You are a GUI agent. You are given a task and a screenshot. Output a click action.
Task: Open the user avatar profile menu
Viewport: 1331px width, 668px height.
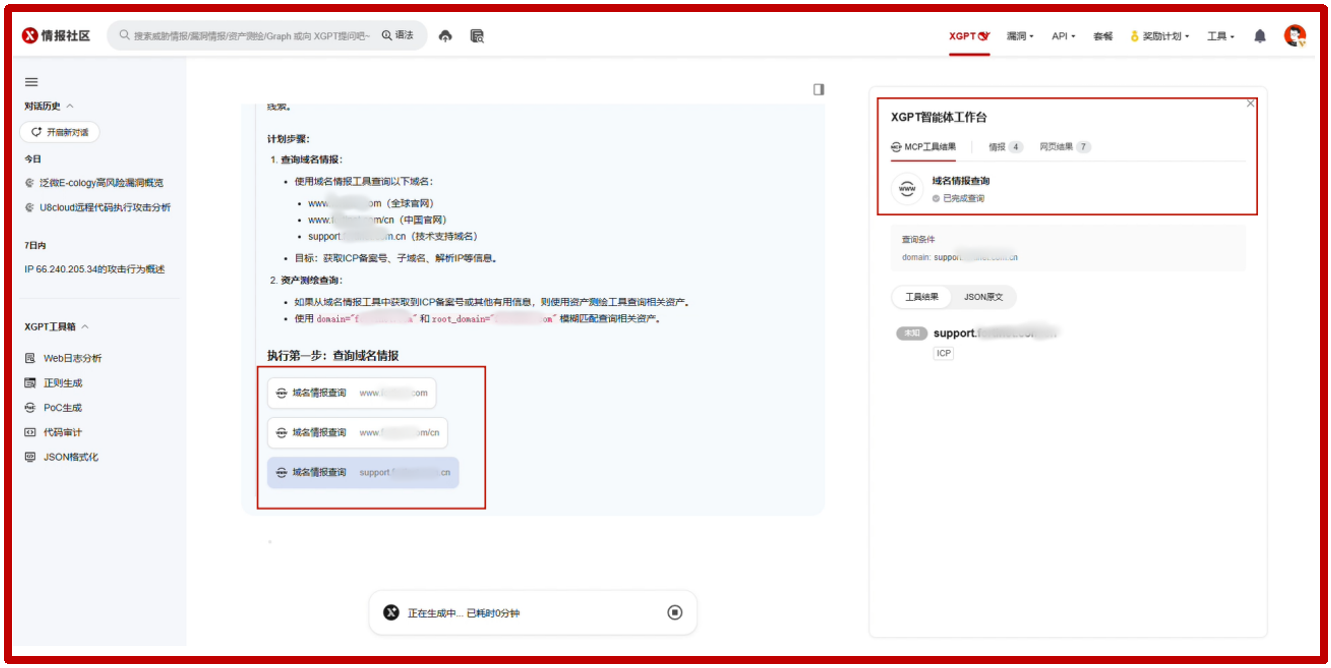(x=1295, y=36)
